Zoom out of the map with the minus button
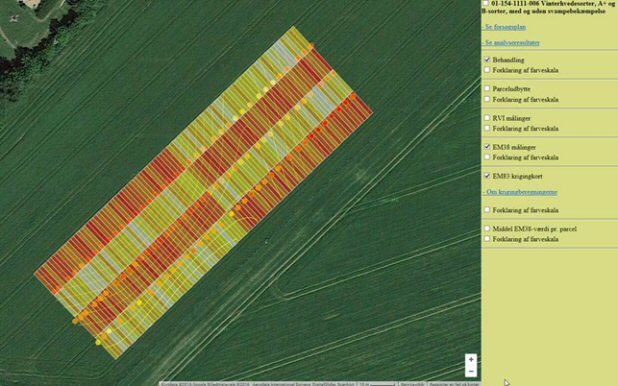Image resolution: width=618 pixels, height=386 pixels. pyautogui.click(x=471, y=371)
